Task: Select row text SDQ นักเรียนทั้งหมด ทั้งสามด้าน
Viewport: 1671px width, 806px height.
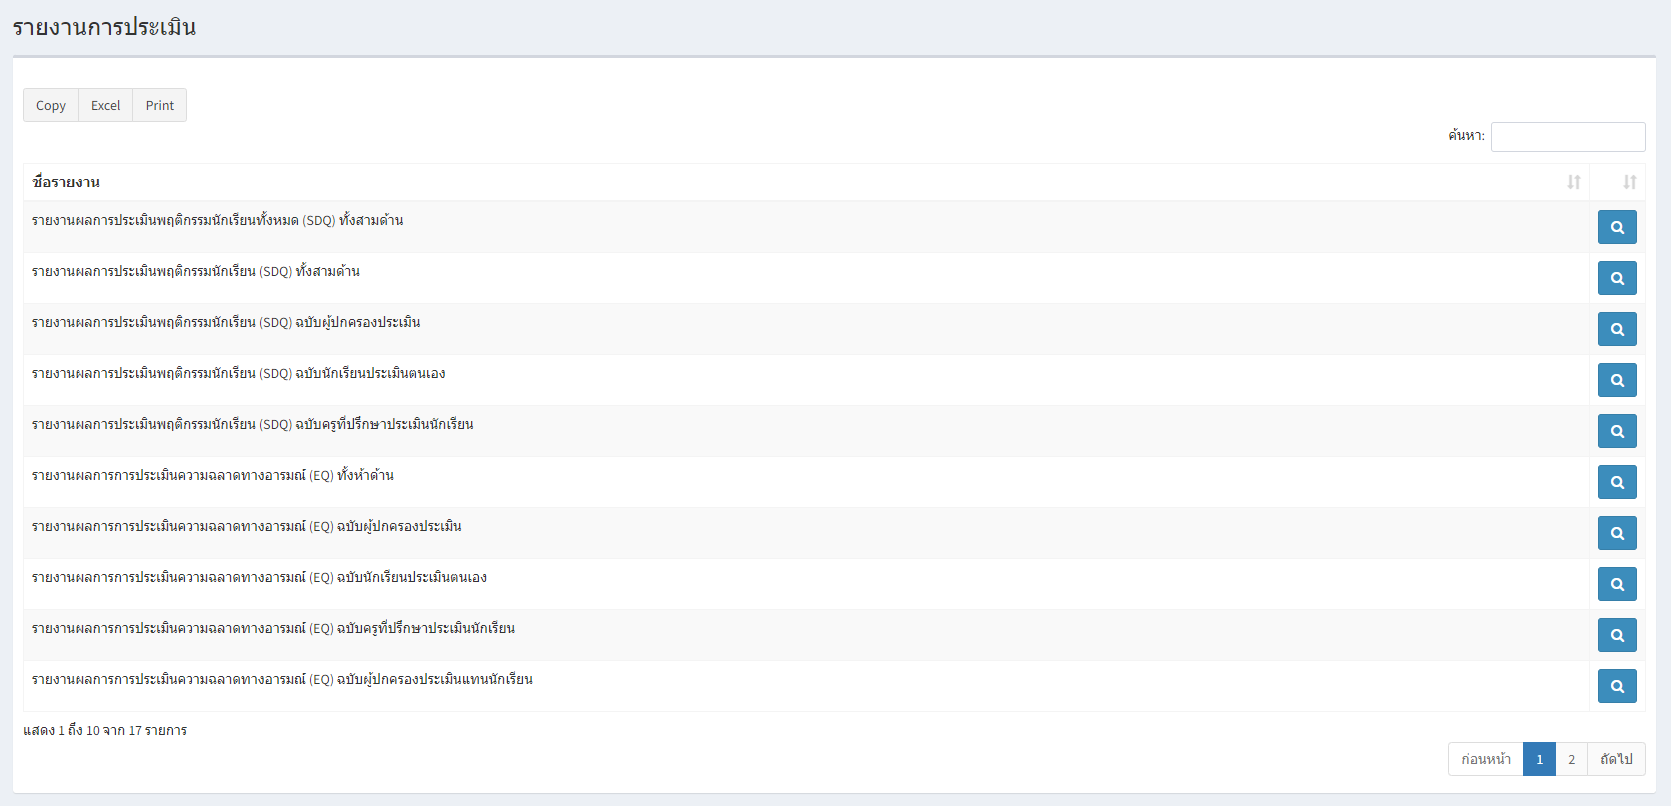Action: (217, 220)
